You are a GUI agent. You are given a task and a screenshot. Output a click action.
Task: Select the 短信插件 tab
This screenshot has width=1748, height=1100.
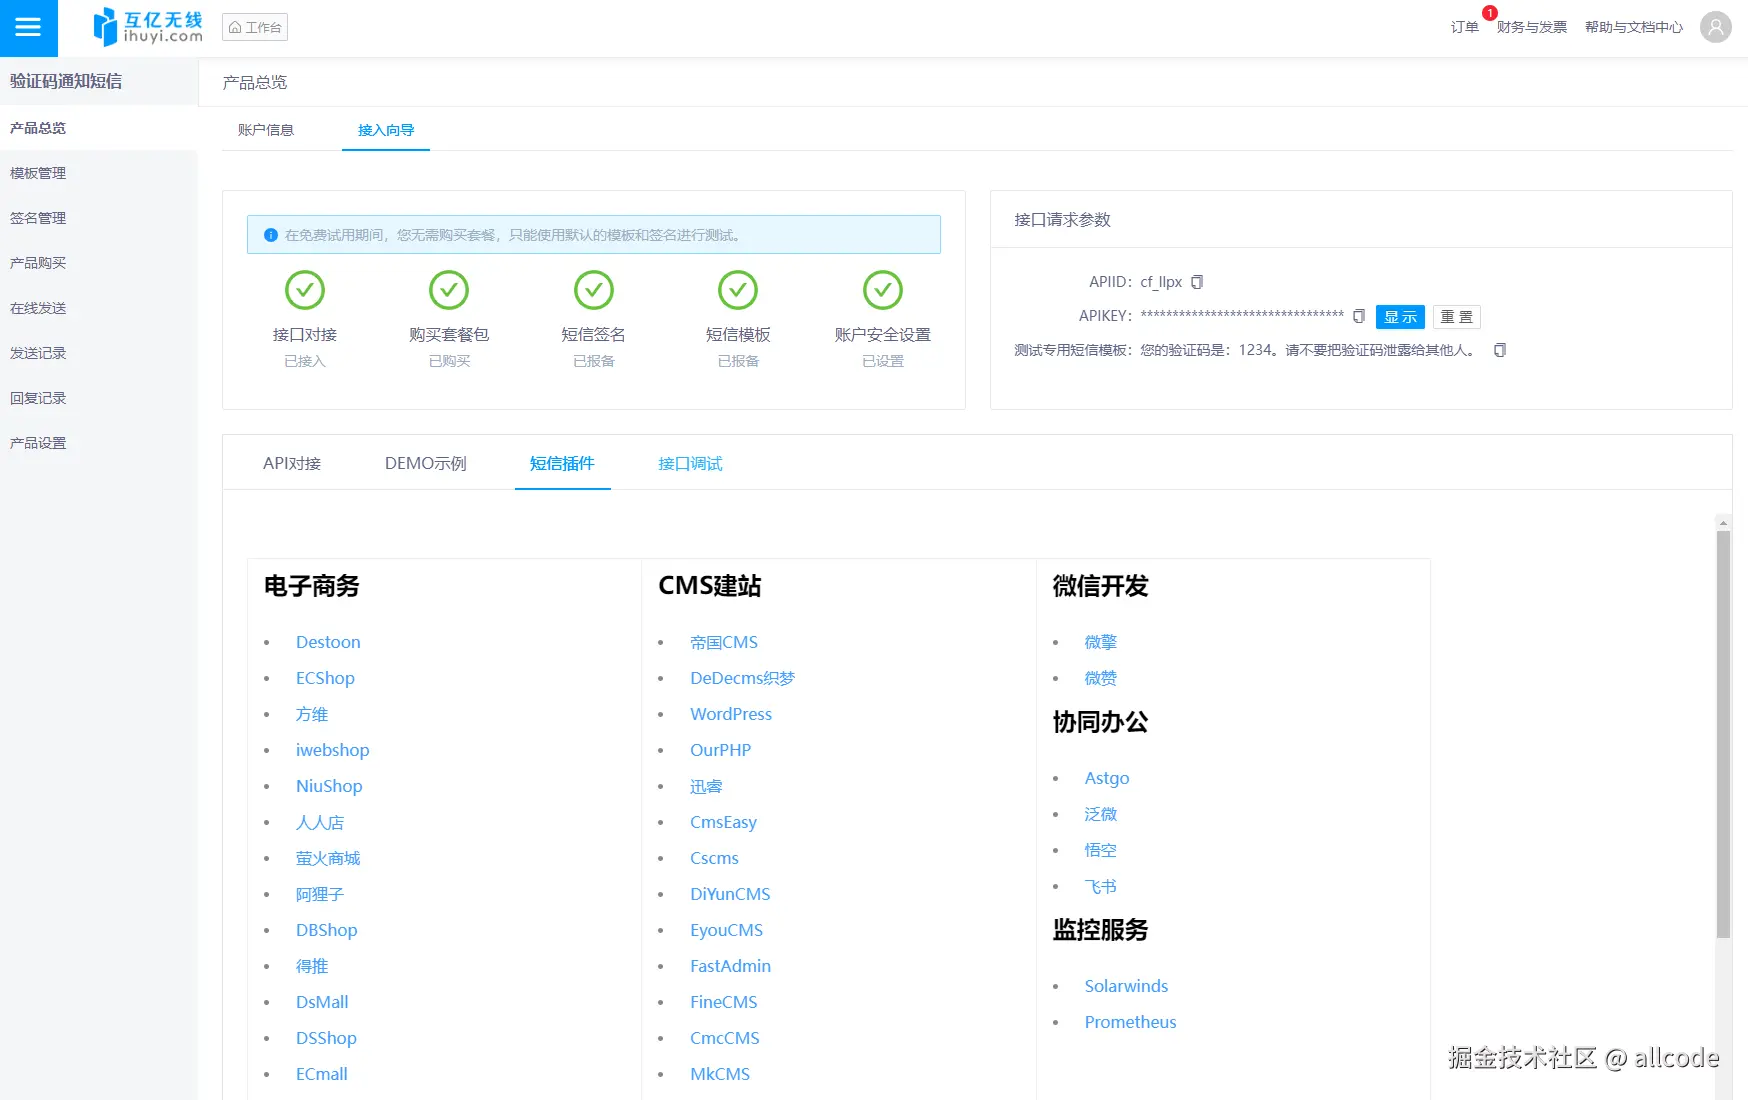click(x=562, y=463)
